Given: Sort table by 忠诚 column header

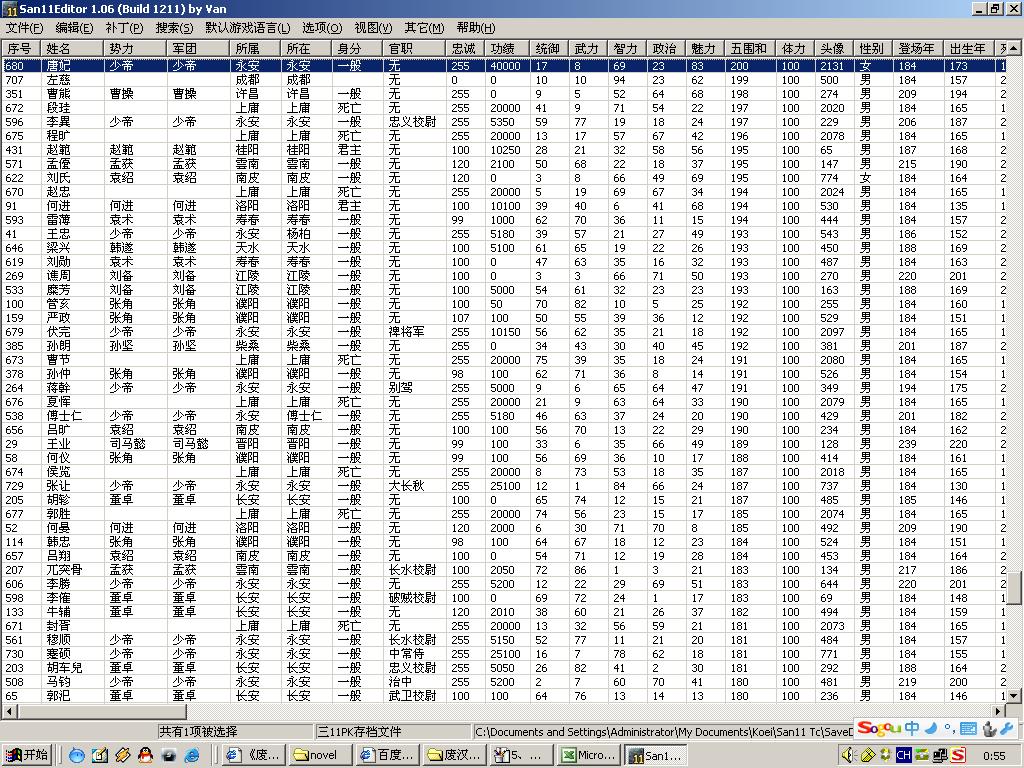Looking at the screenshot, I should click(464, 48).
